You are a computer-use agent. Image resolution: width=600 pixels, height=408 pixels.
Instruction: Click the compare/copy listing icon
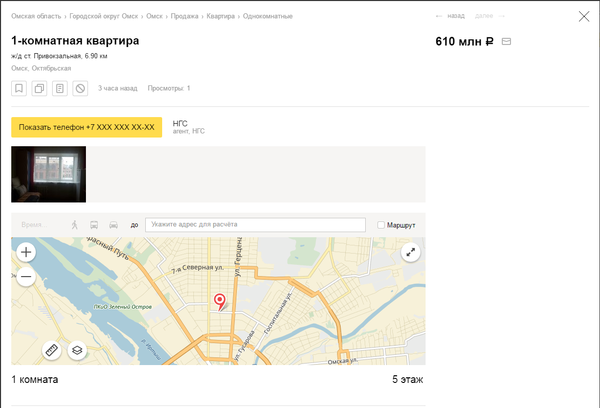point(39,89)
